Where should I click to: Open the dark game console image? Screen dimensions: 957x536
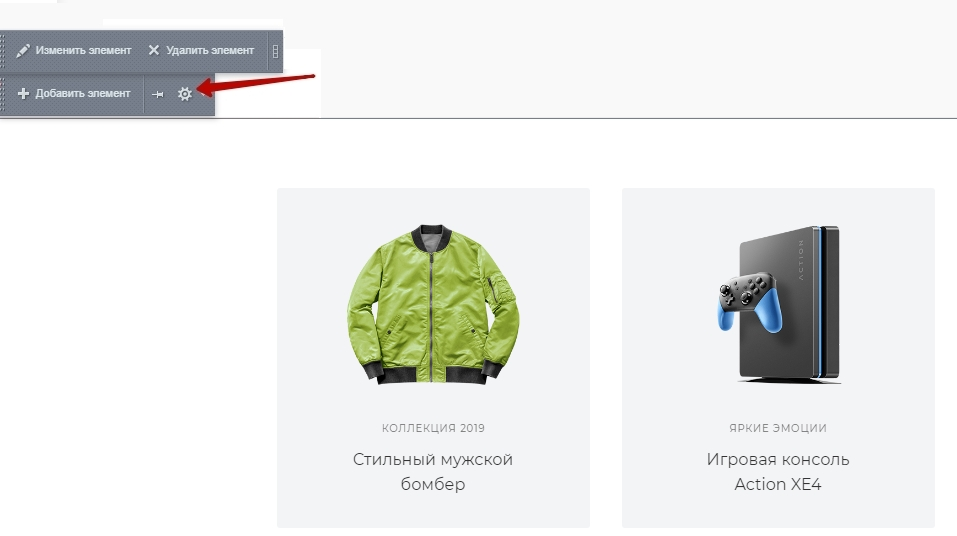pos(779,304)
